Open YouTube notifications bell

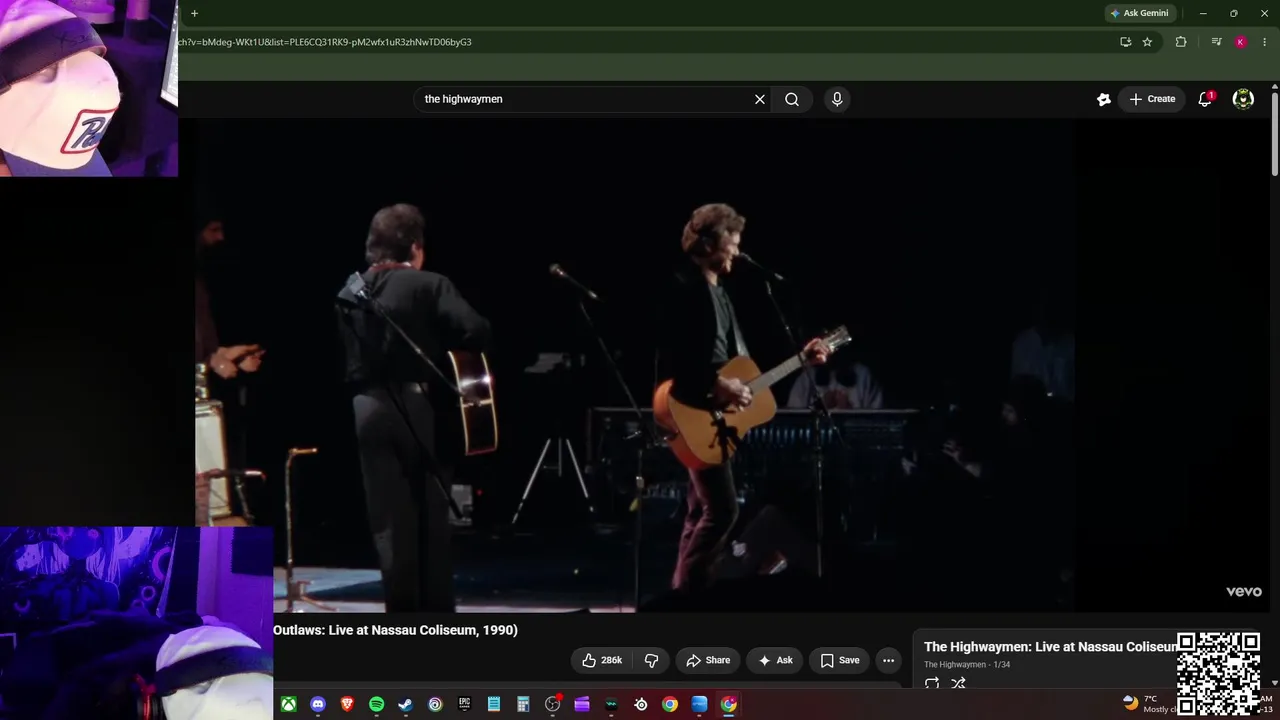click(1205, 99)
